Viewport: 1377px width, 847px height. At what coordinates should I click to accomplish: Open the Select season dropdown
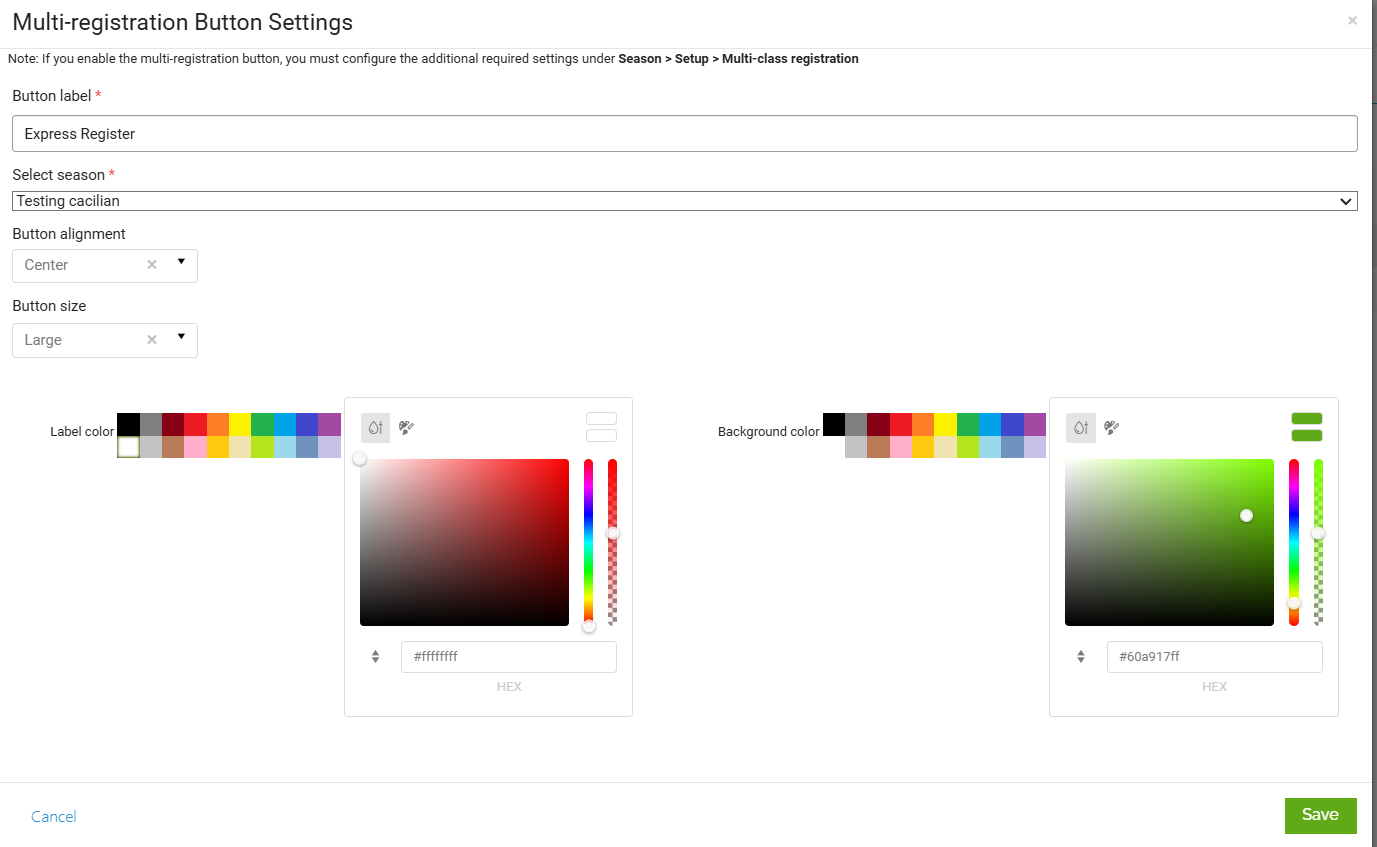tap(684, 201)
